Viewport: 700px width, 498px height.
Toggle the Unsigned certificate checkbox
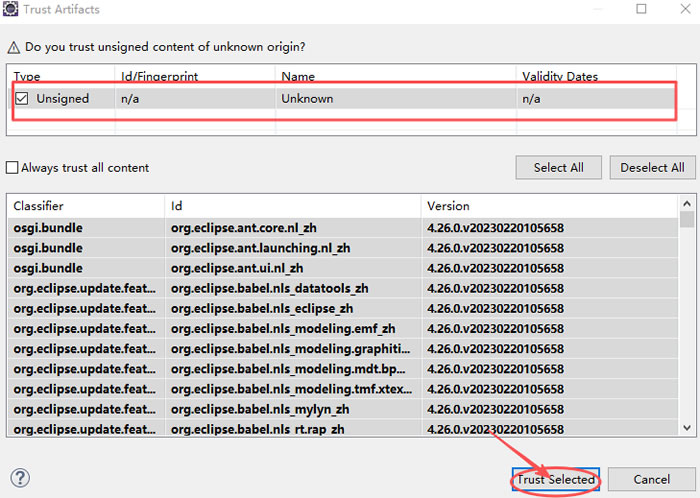(22, 99)
